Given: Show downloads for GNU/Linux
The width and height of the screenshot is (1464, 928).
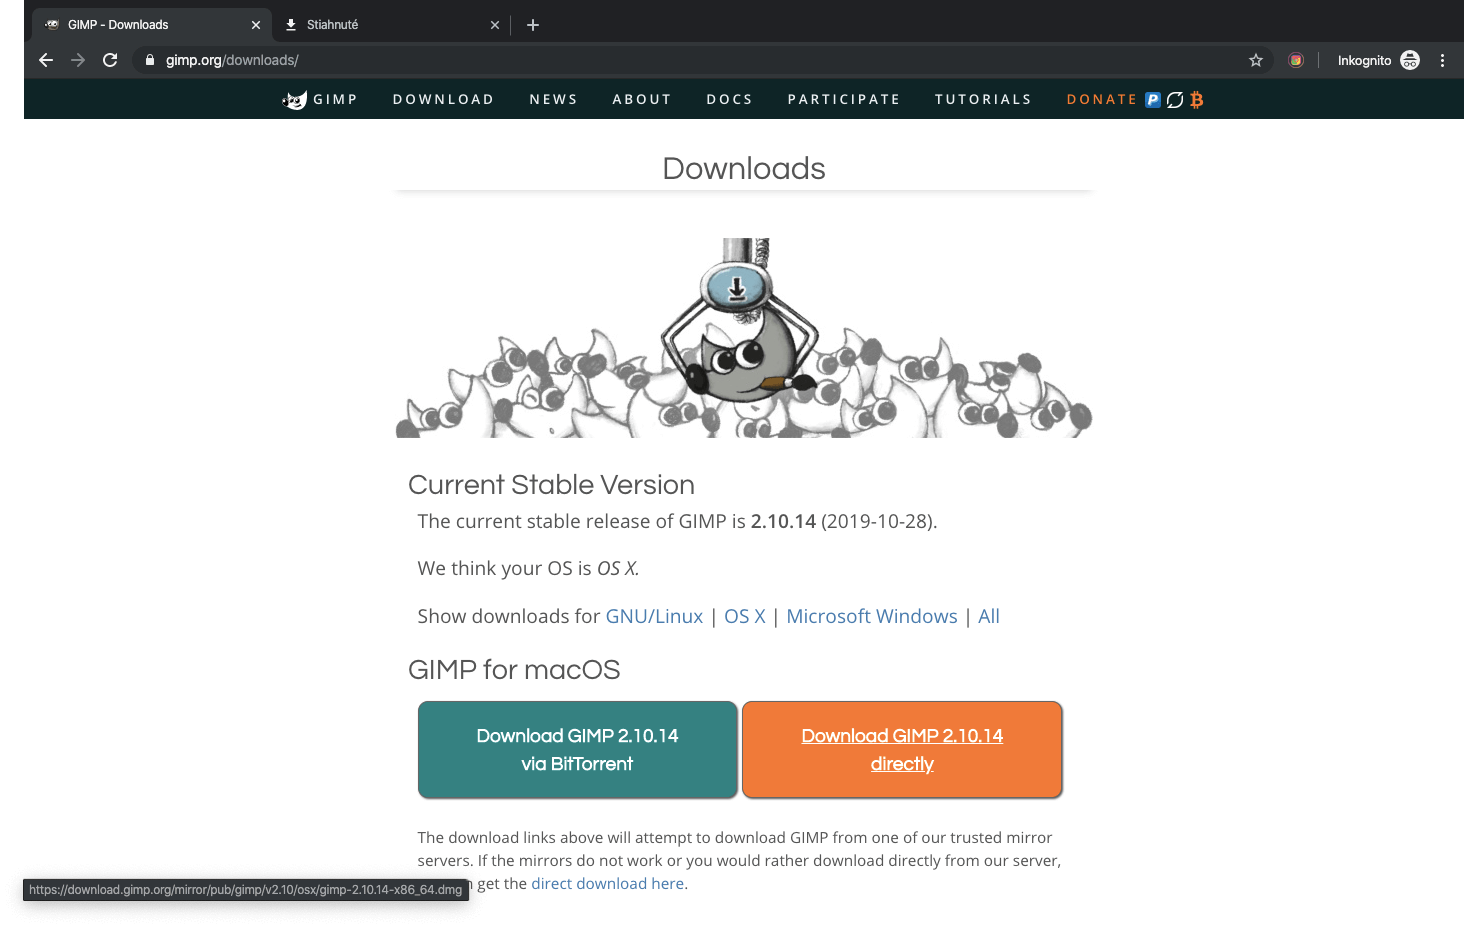Looking at the screenshot, I should coord(654,616).
